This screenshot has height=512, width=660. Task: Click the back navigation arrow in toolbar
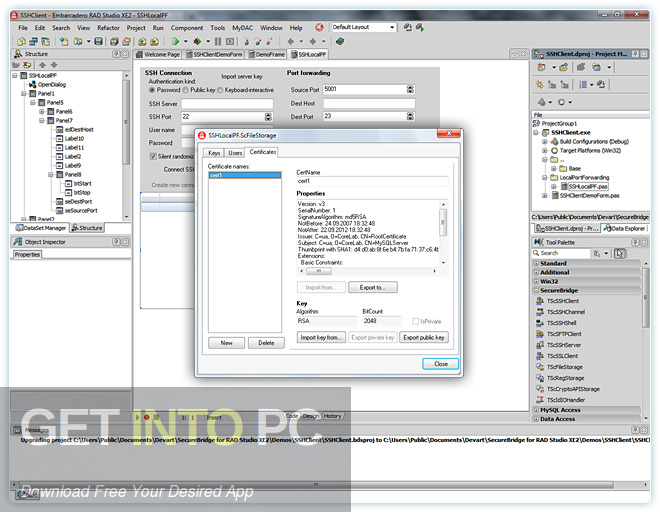point(290,41)
